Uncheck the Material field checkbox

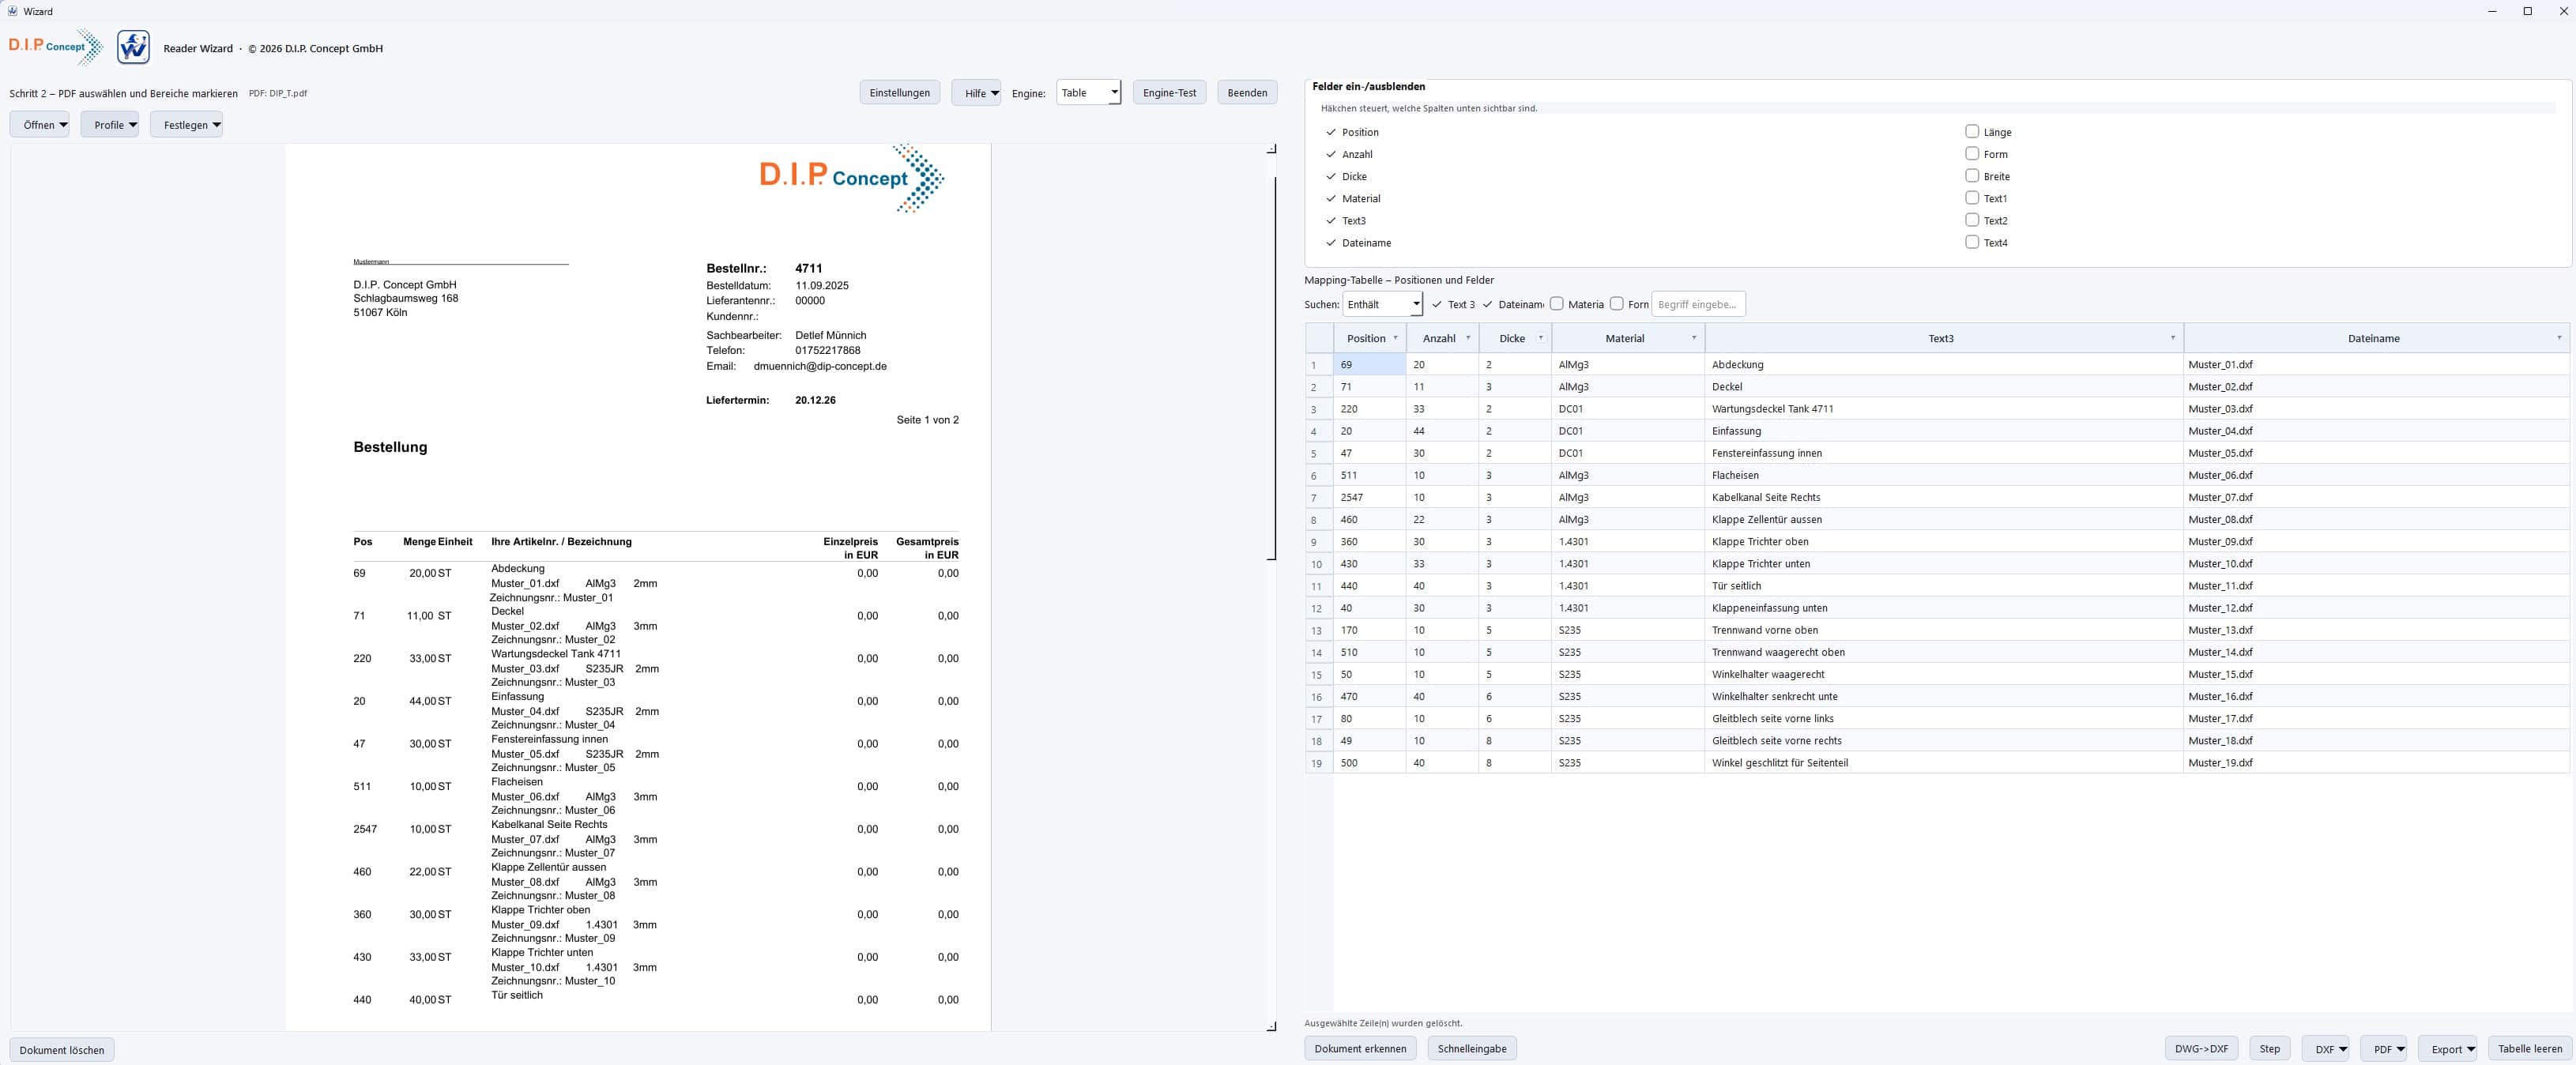coord(1331,198)
